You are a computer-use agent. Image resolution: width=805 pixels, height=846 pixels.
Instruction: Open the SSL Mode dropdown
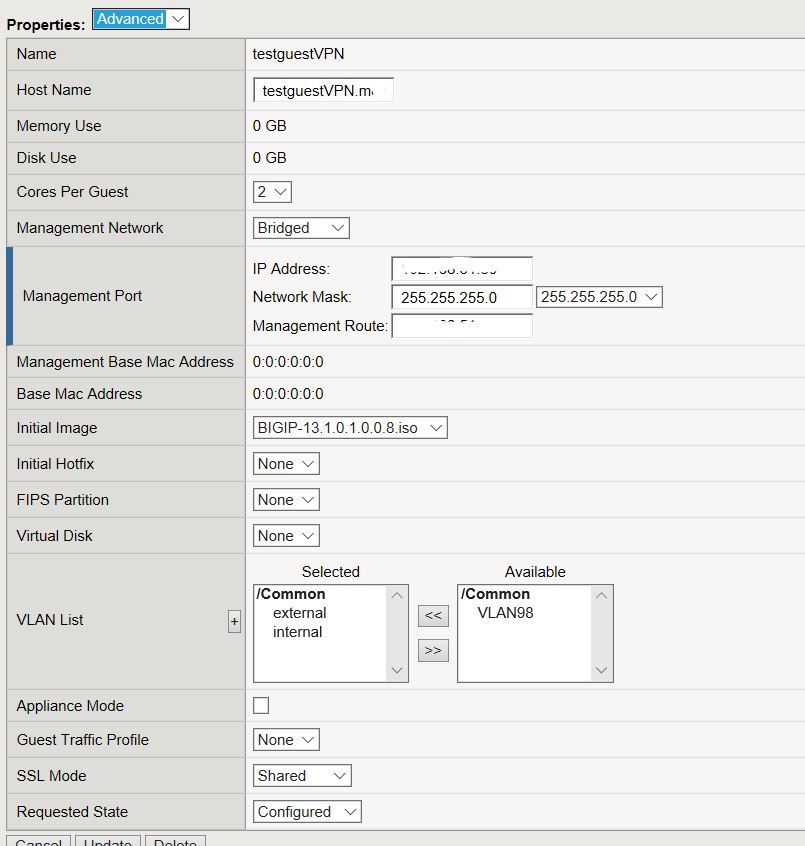pos(302,776)
